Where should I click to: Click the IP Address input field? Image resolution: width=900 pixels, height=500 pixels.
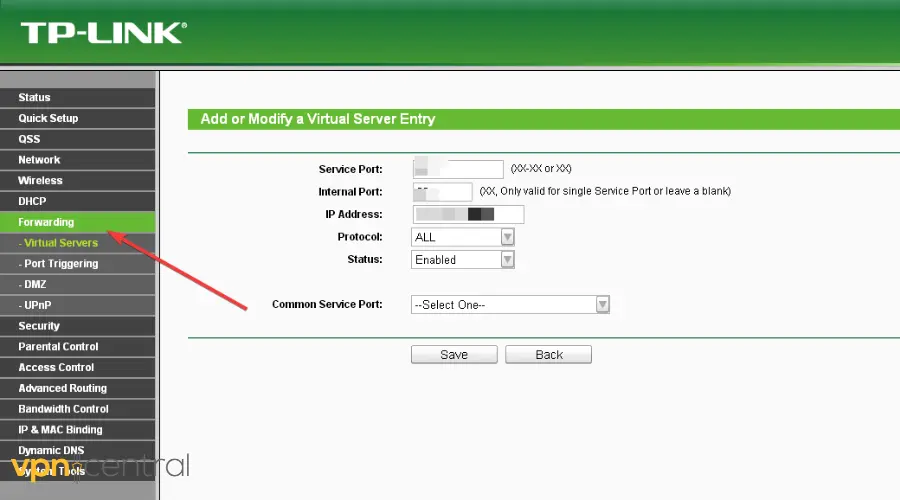point(468,214)
